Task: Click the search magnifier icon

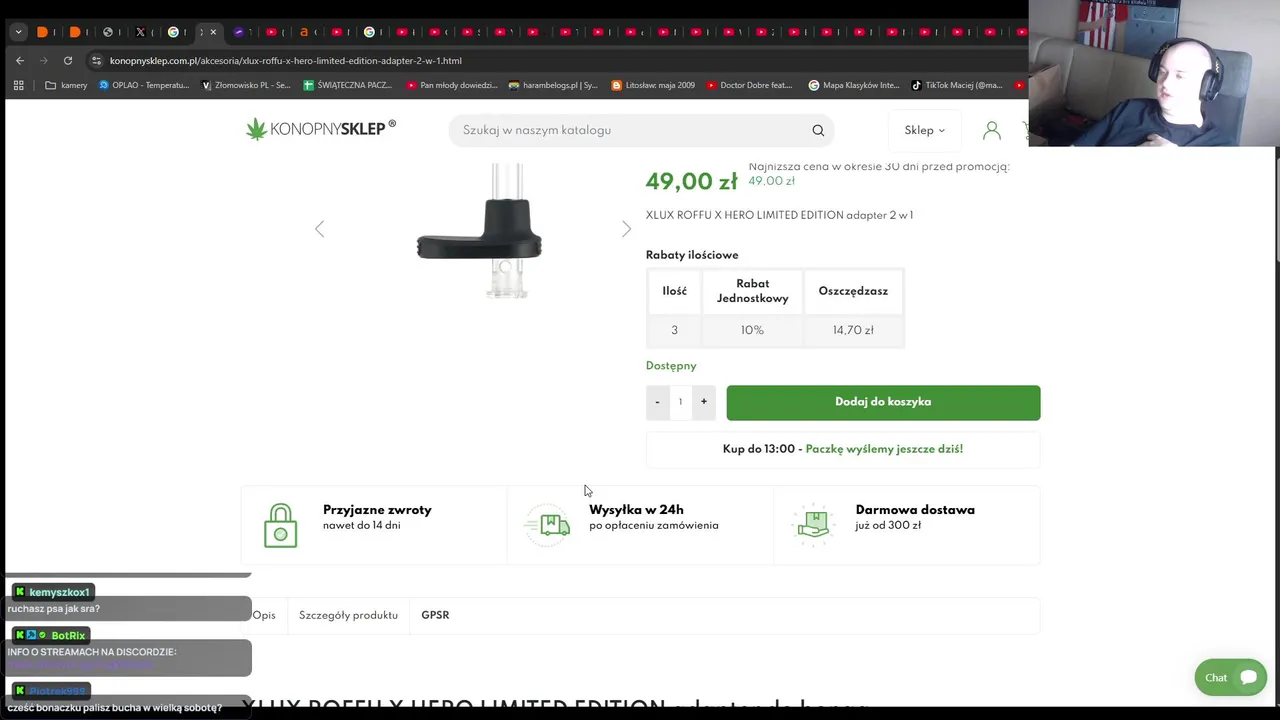Action: click(x=818, y=130)
